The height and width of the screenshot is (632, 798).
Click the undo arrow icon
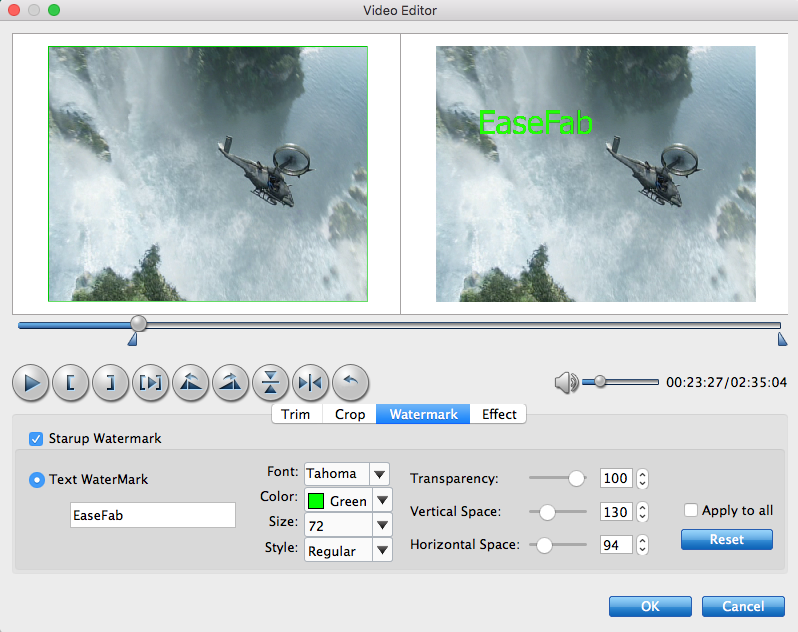(x=351, y=382)
